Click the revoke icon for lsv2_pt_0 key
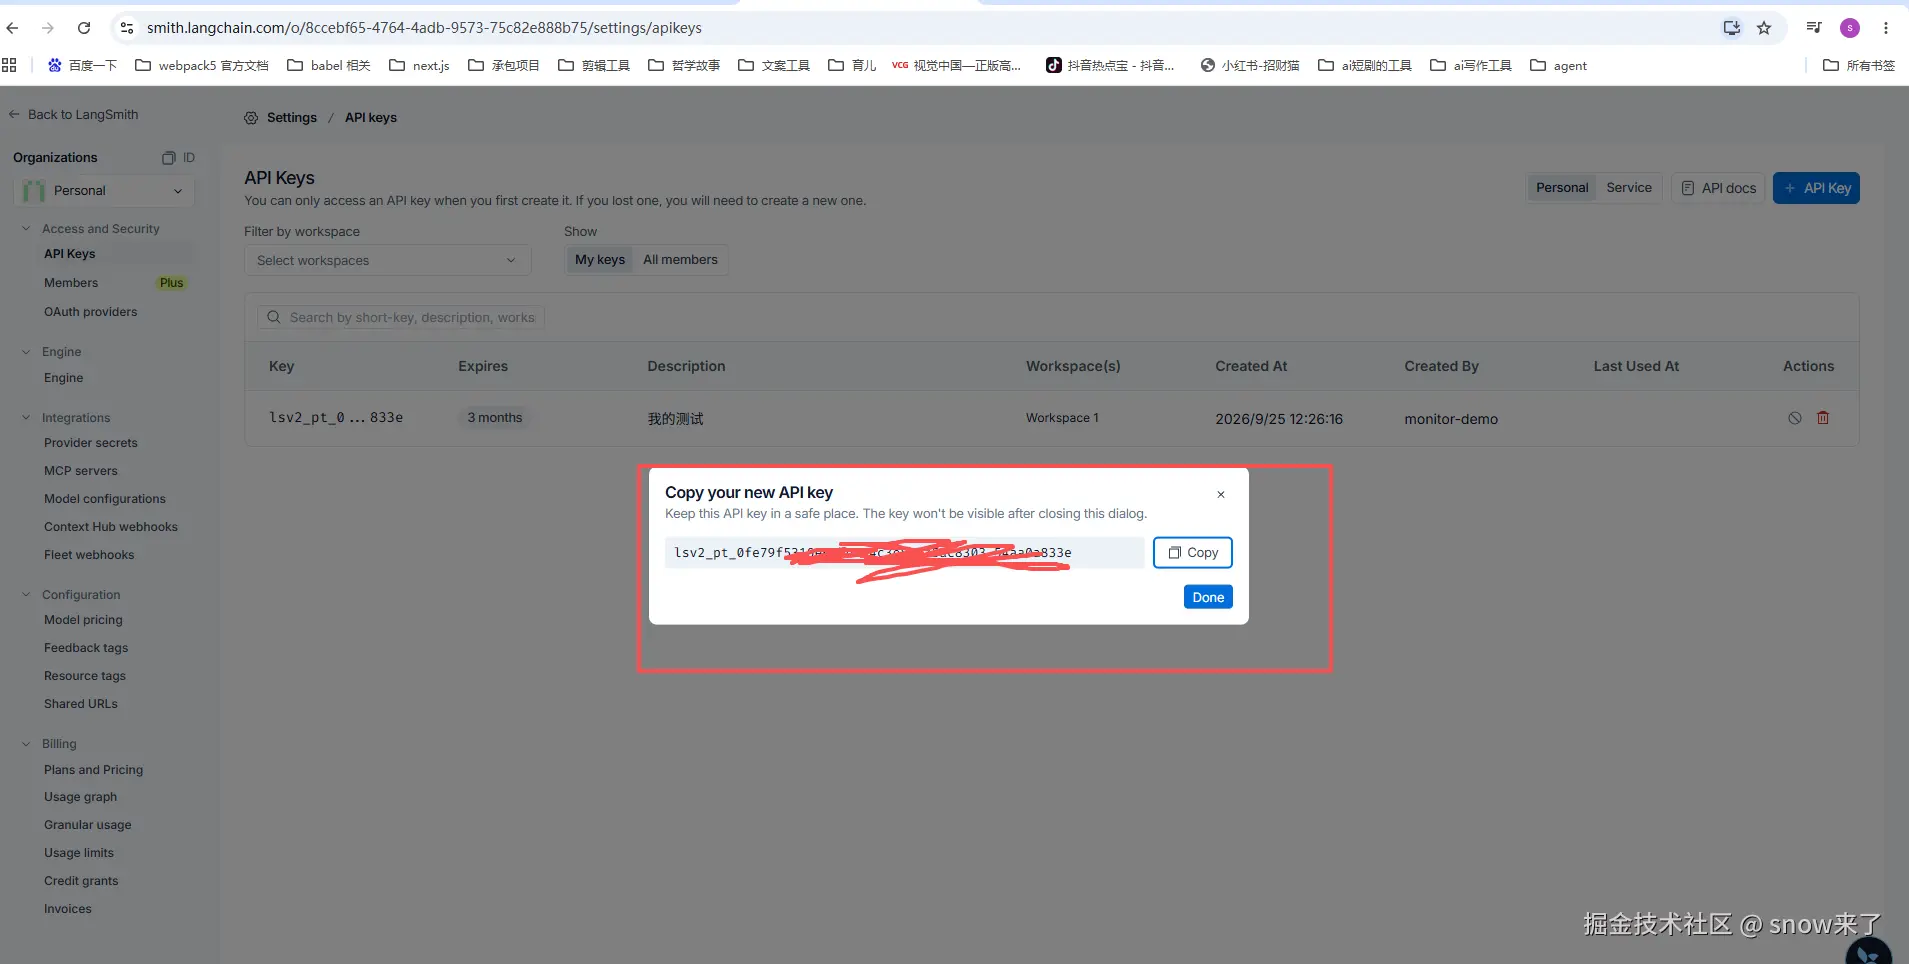The height and width of the screenshot is (964, 1909). pyautogui.click(x=1795, y=418)
